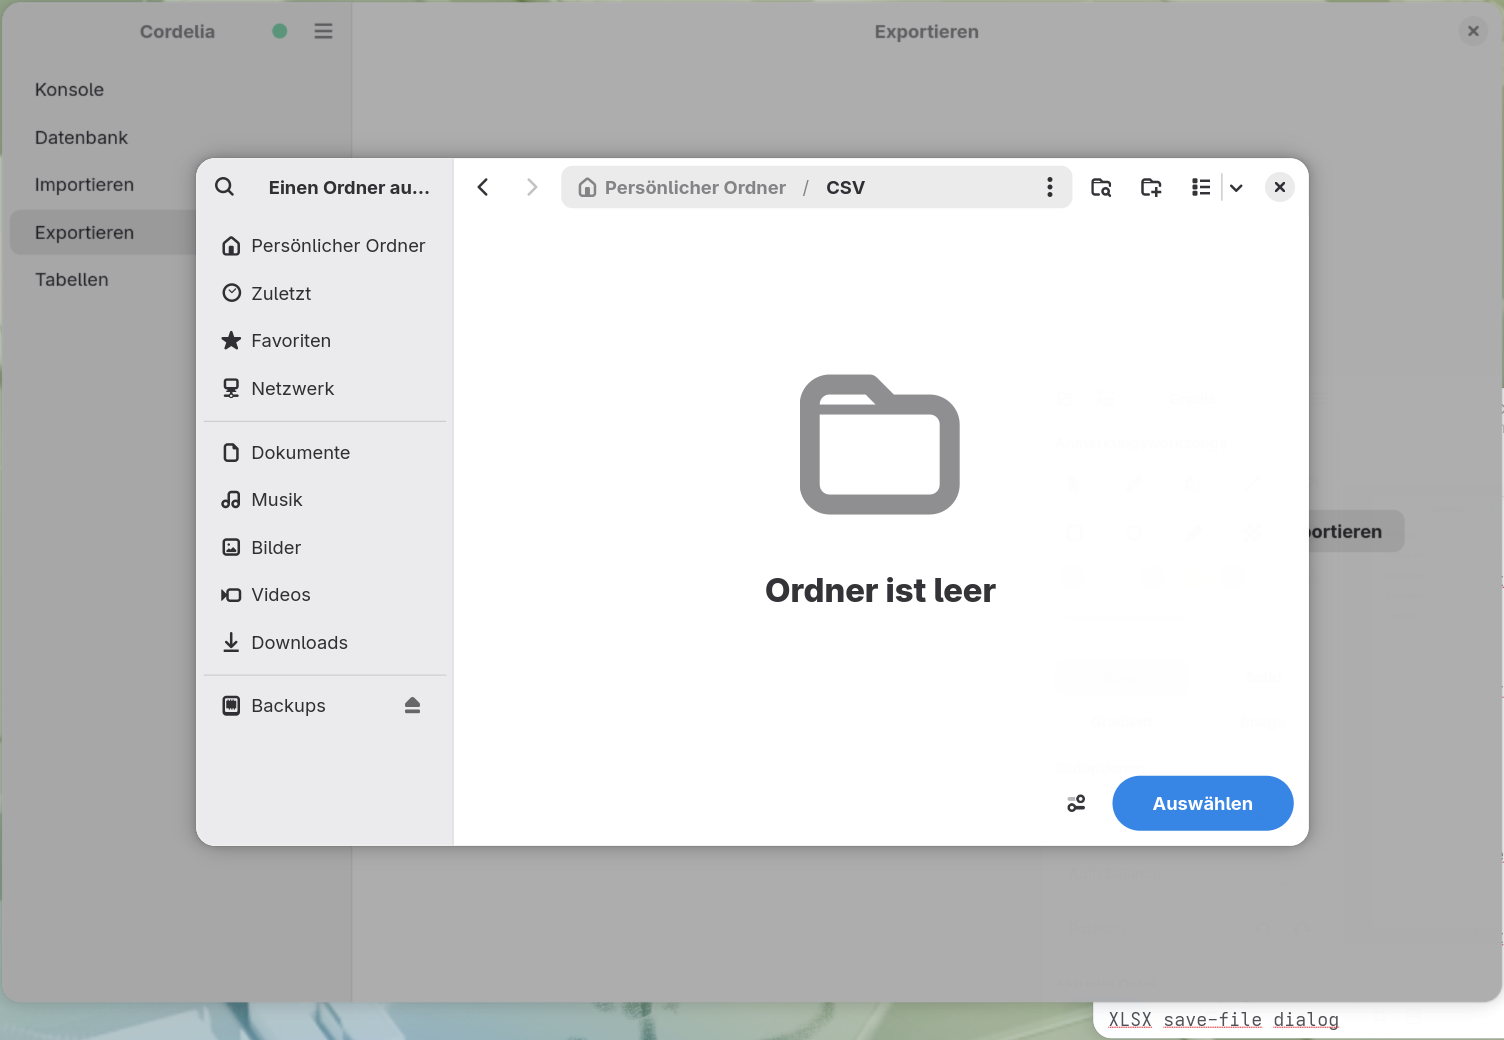Select Netzwerk in the sidebar
Image resolution: width=1504 pixels, height=1040 pixels.
tap(325, 388)
